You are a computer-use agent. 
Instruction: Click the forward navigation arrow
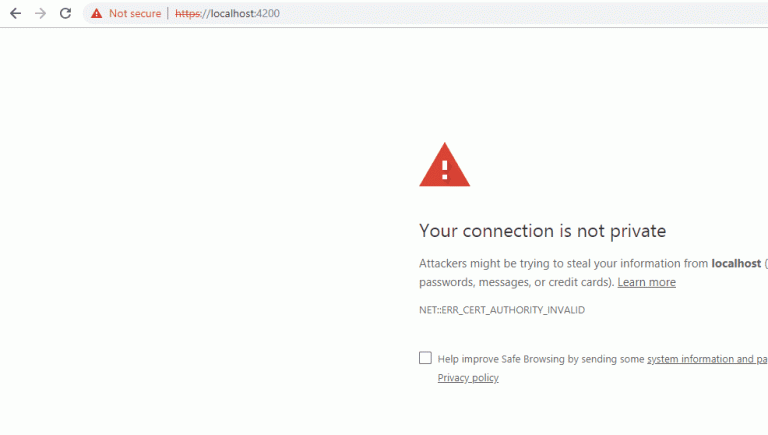click(x=41, y=13)
